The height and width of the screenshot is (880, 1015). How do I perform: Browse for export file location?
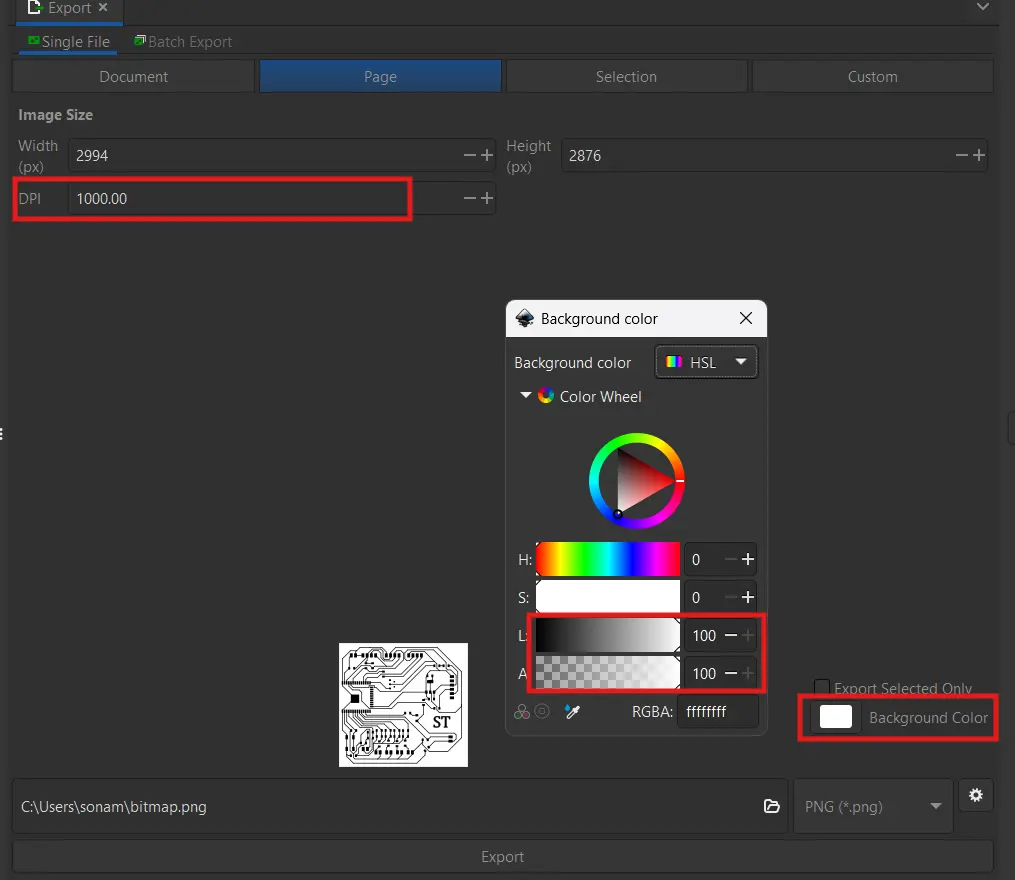tap(772, 806)
